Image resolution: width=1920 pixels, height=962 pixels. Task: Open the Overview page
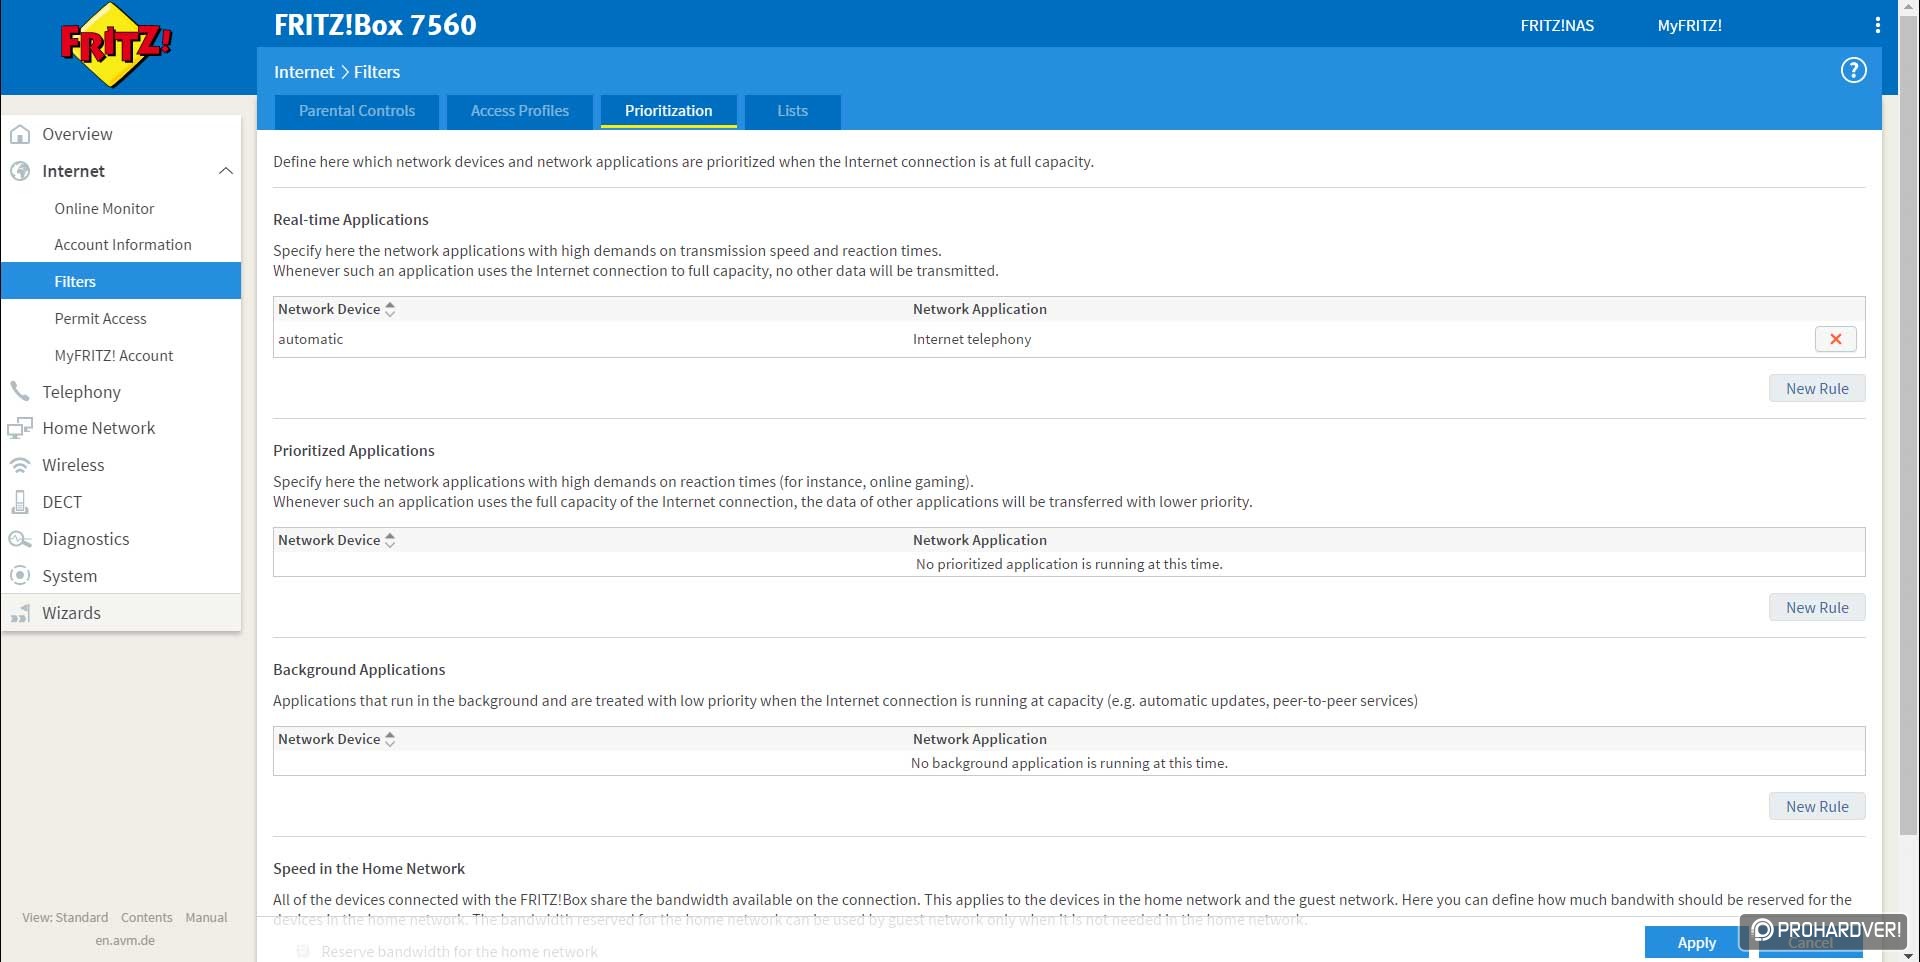(77, 134)
